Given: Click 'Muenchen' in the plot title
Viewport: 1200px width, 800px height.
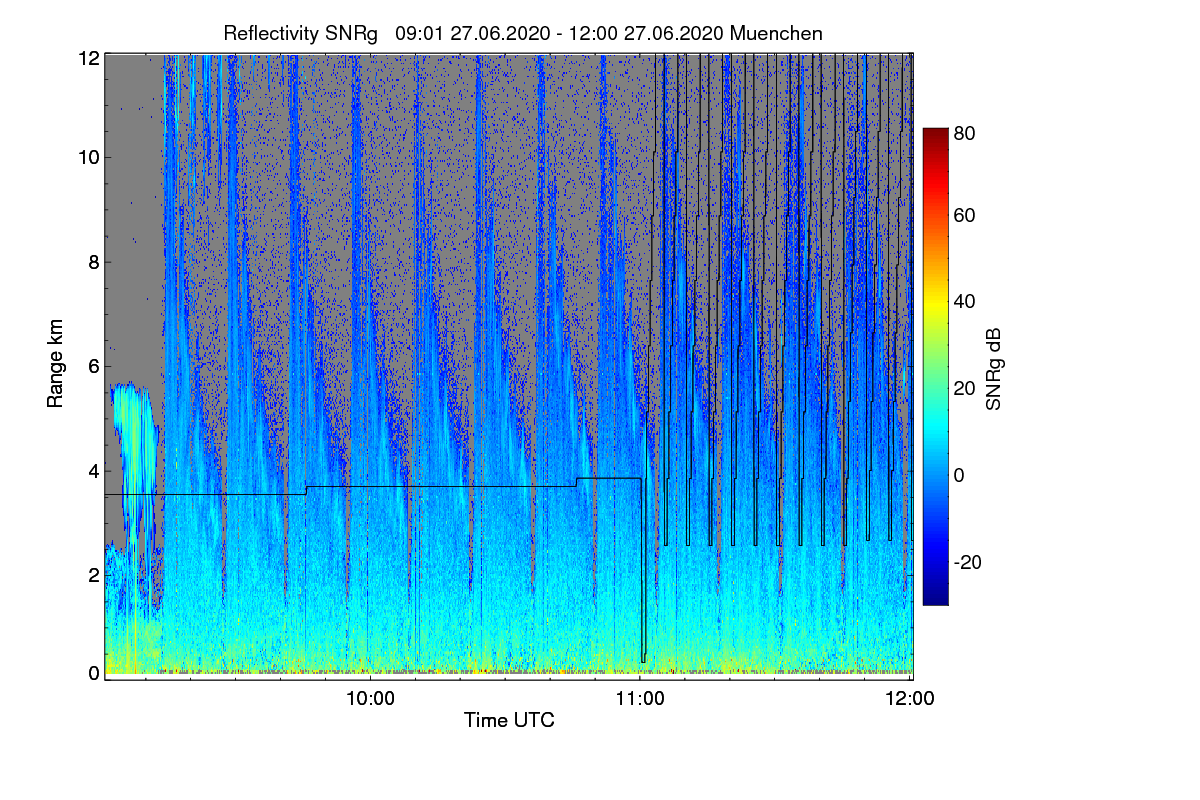Looking at the screenshot, I should point(777,33).
